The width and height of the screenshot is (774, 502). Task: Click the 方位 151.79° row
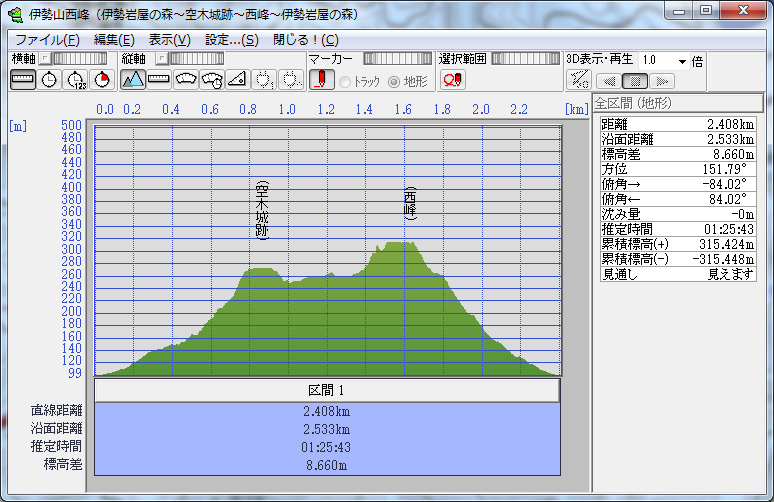678,169
